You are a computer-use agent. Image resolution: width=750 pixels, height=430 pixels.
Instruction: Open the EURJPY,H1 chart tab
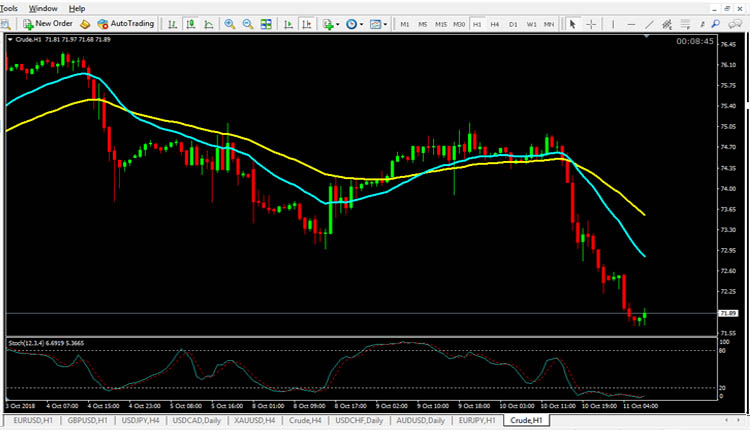click(477, 420)
